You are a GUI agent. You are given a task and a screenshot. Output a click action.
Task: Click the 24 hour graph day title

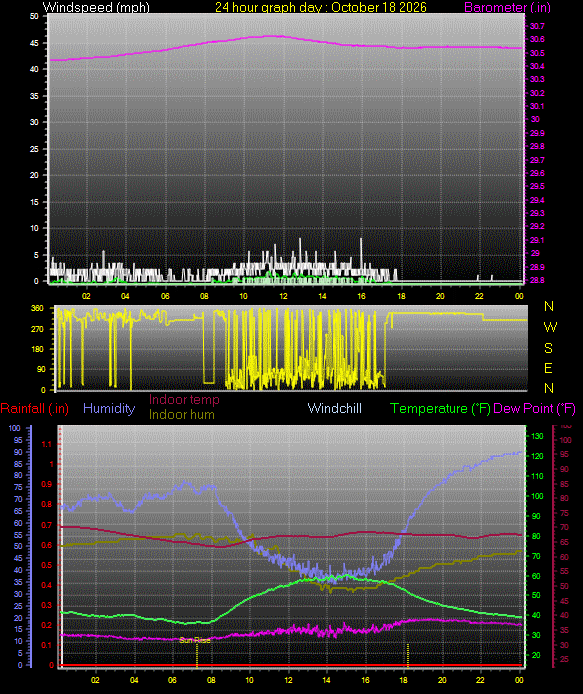coord(320,7)
